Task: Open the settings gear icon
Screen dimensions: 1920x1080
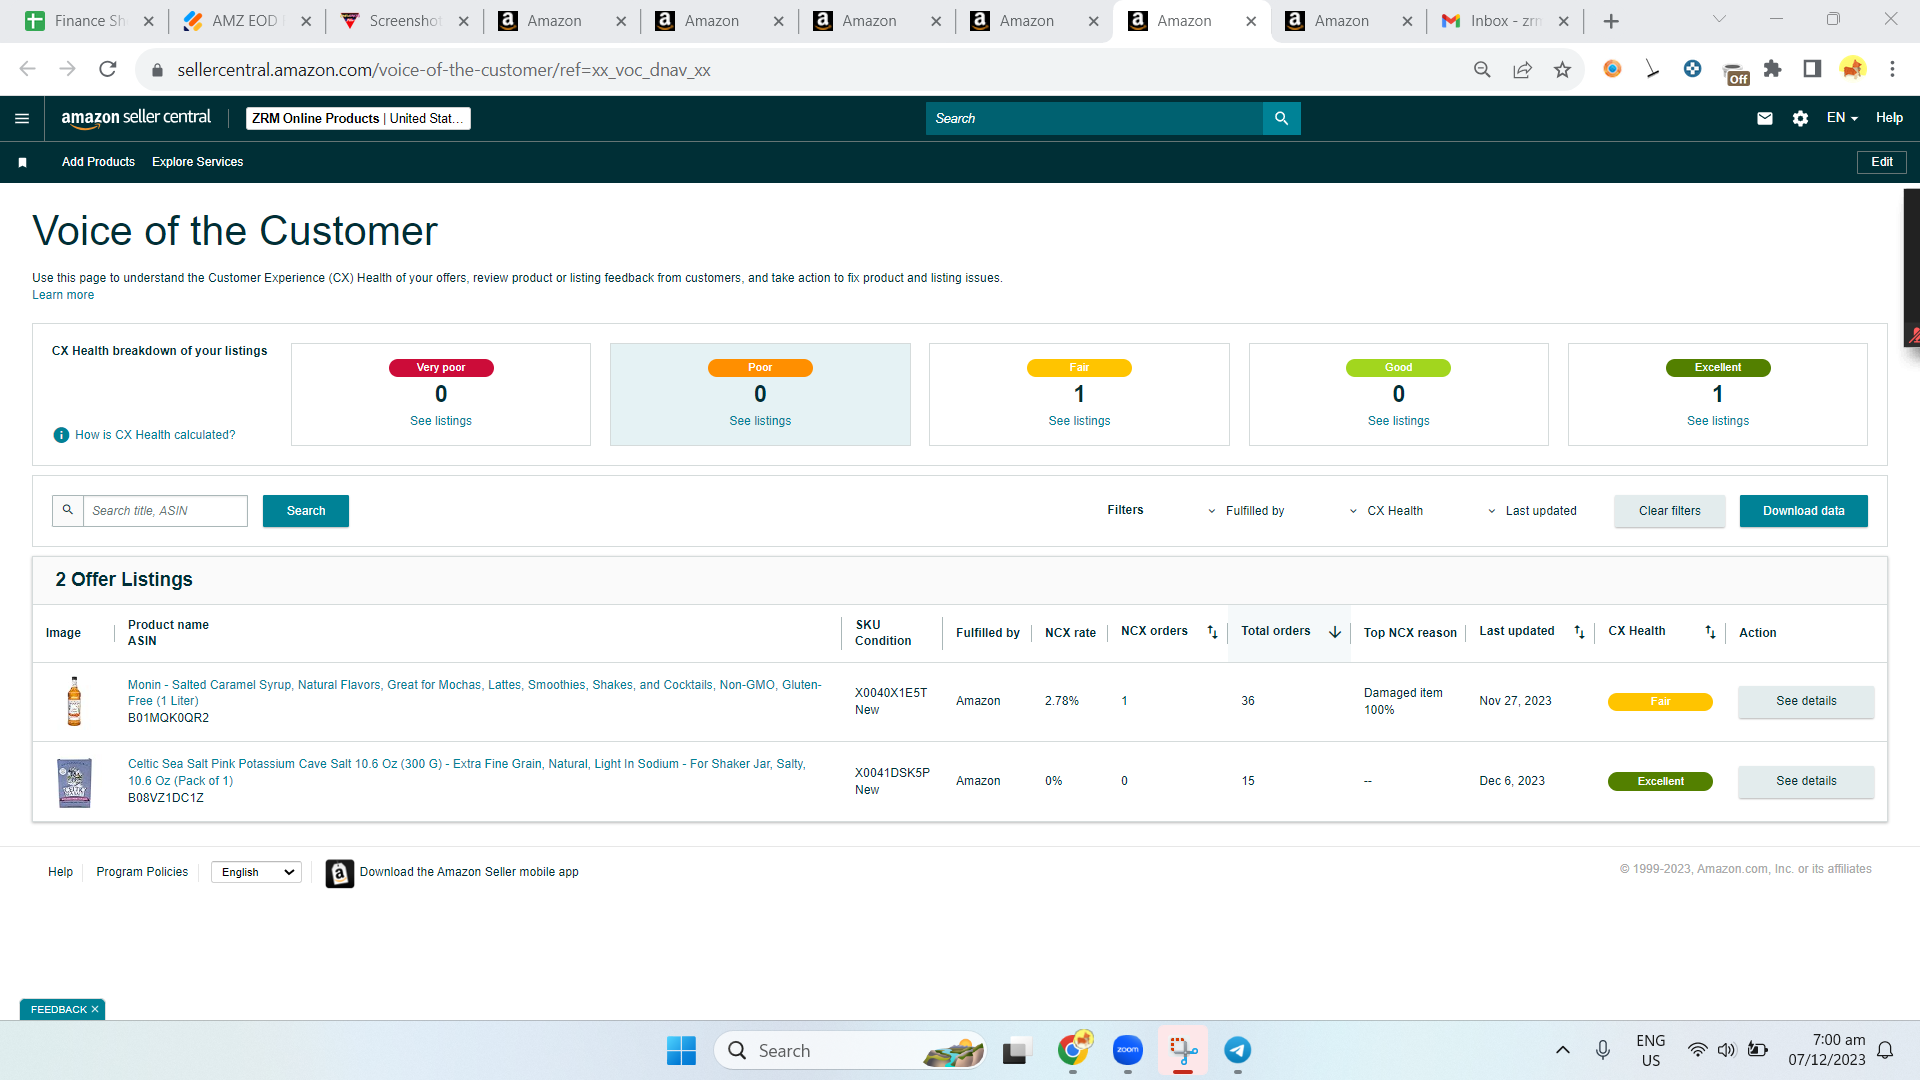Action: point(1800,119)
